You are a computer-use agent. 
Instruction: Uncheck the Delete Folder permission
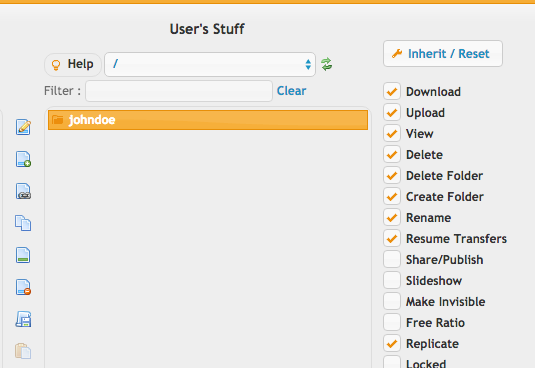pyautogui.click(x=392, y=176)
